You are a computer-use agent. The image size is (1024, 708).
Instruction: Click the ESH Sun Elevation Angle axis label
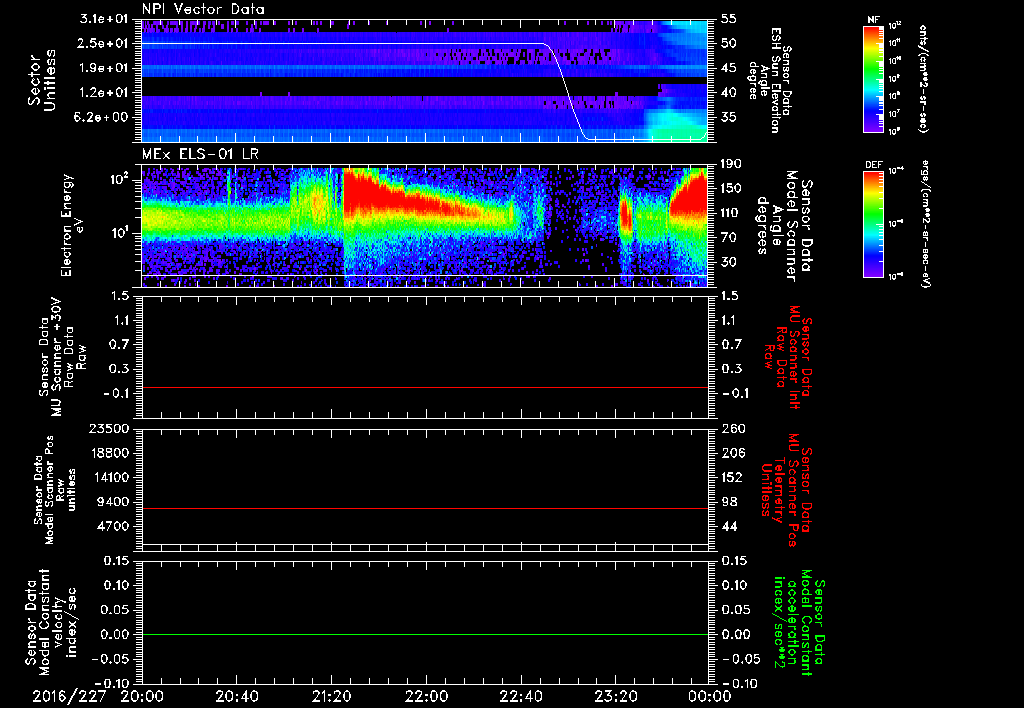click(x=770, y=80)
